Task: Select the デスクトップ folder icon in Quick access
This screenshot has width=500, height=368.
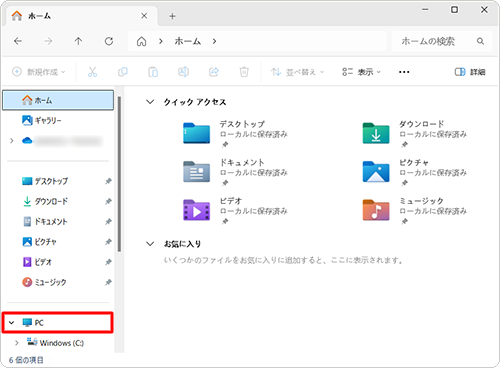Action: pos(197,133)
